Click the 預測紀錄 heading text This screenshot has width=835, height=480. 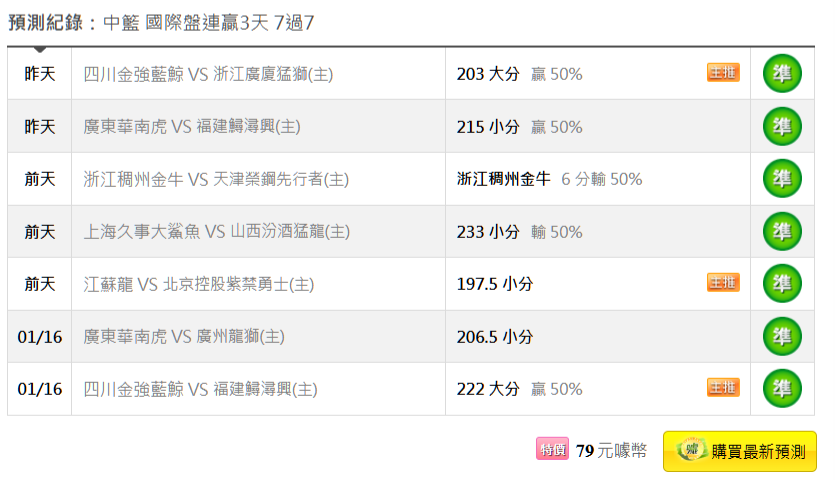46,23
